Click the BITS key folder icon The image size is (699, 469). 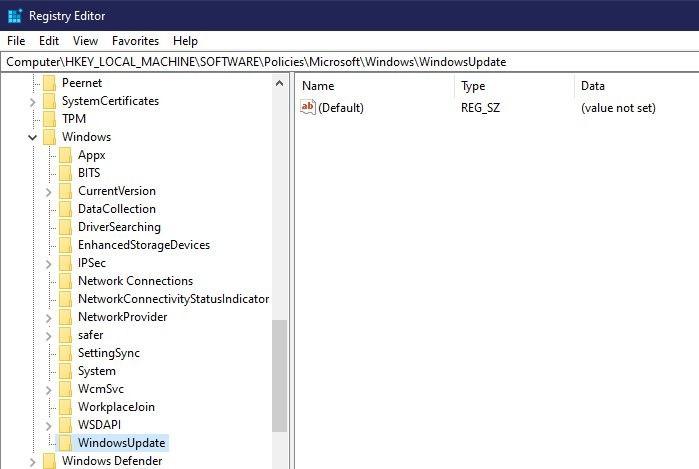pos(66,173)
